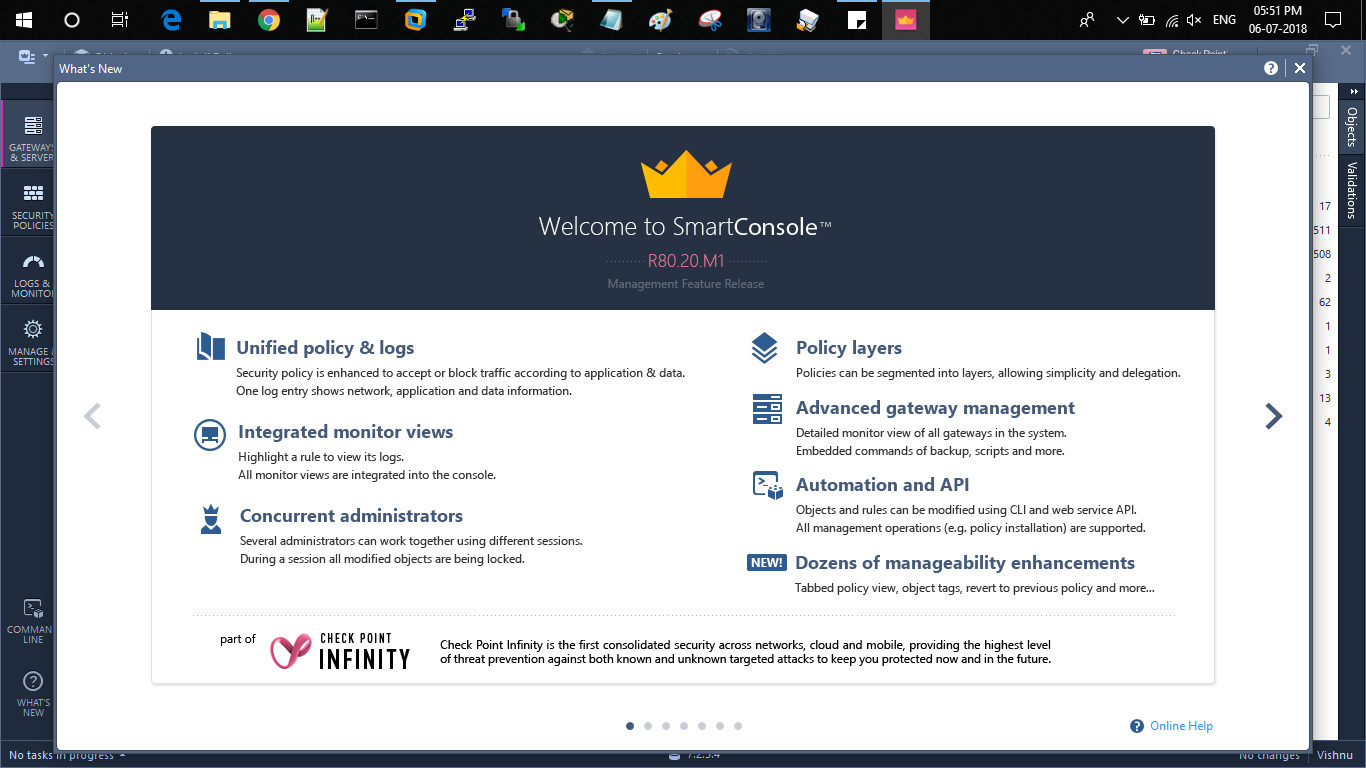The height and width of the screenshot is (768, 1366).
Task: Go to the previous What's New slide
Action: click(92, 416)
